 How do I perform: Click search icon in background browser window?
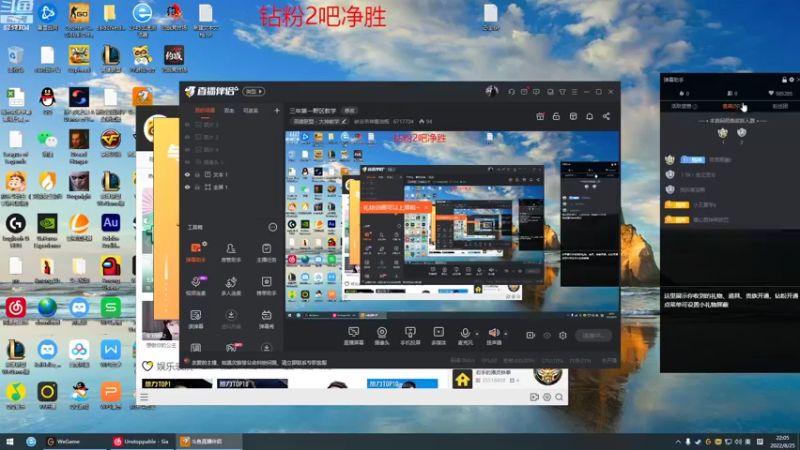pyautogui.click(x=559, y=397)
